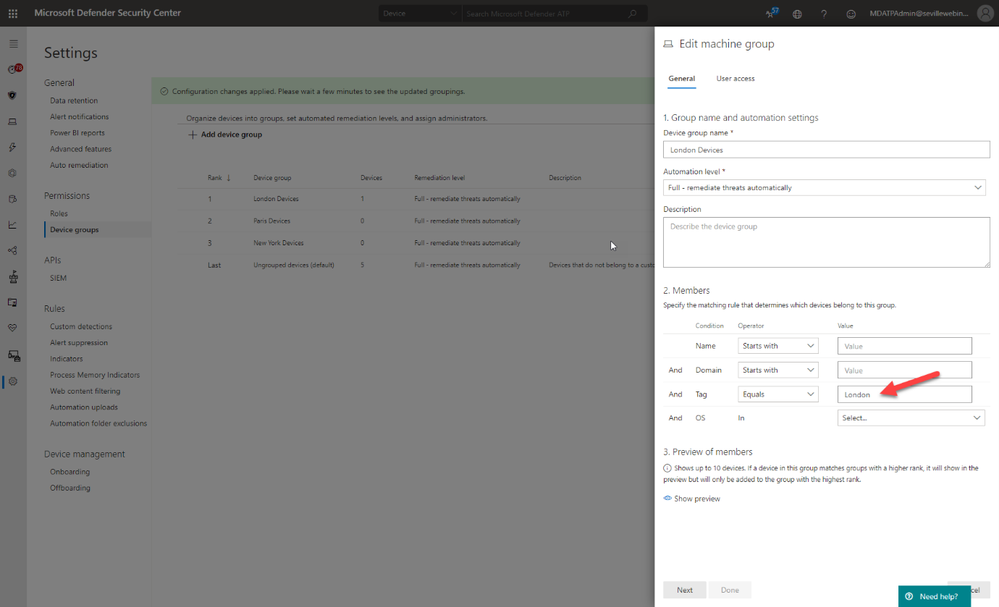
Task: Click the feedback smiley icon
Action: click(851, 13)
